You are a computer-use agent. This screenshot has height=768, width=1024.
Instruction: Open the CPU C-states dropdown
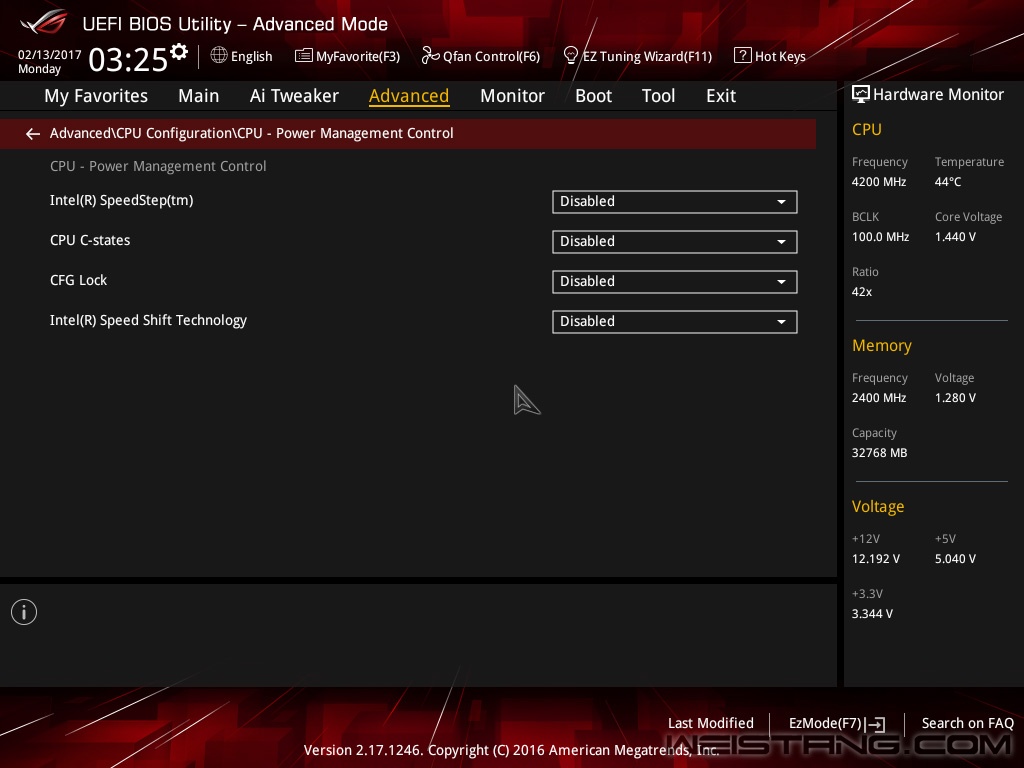(675, 242)
